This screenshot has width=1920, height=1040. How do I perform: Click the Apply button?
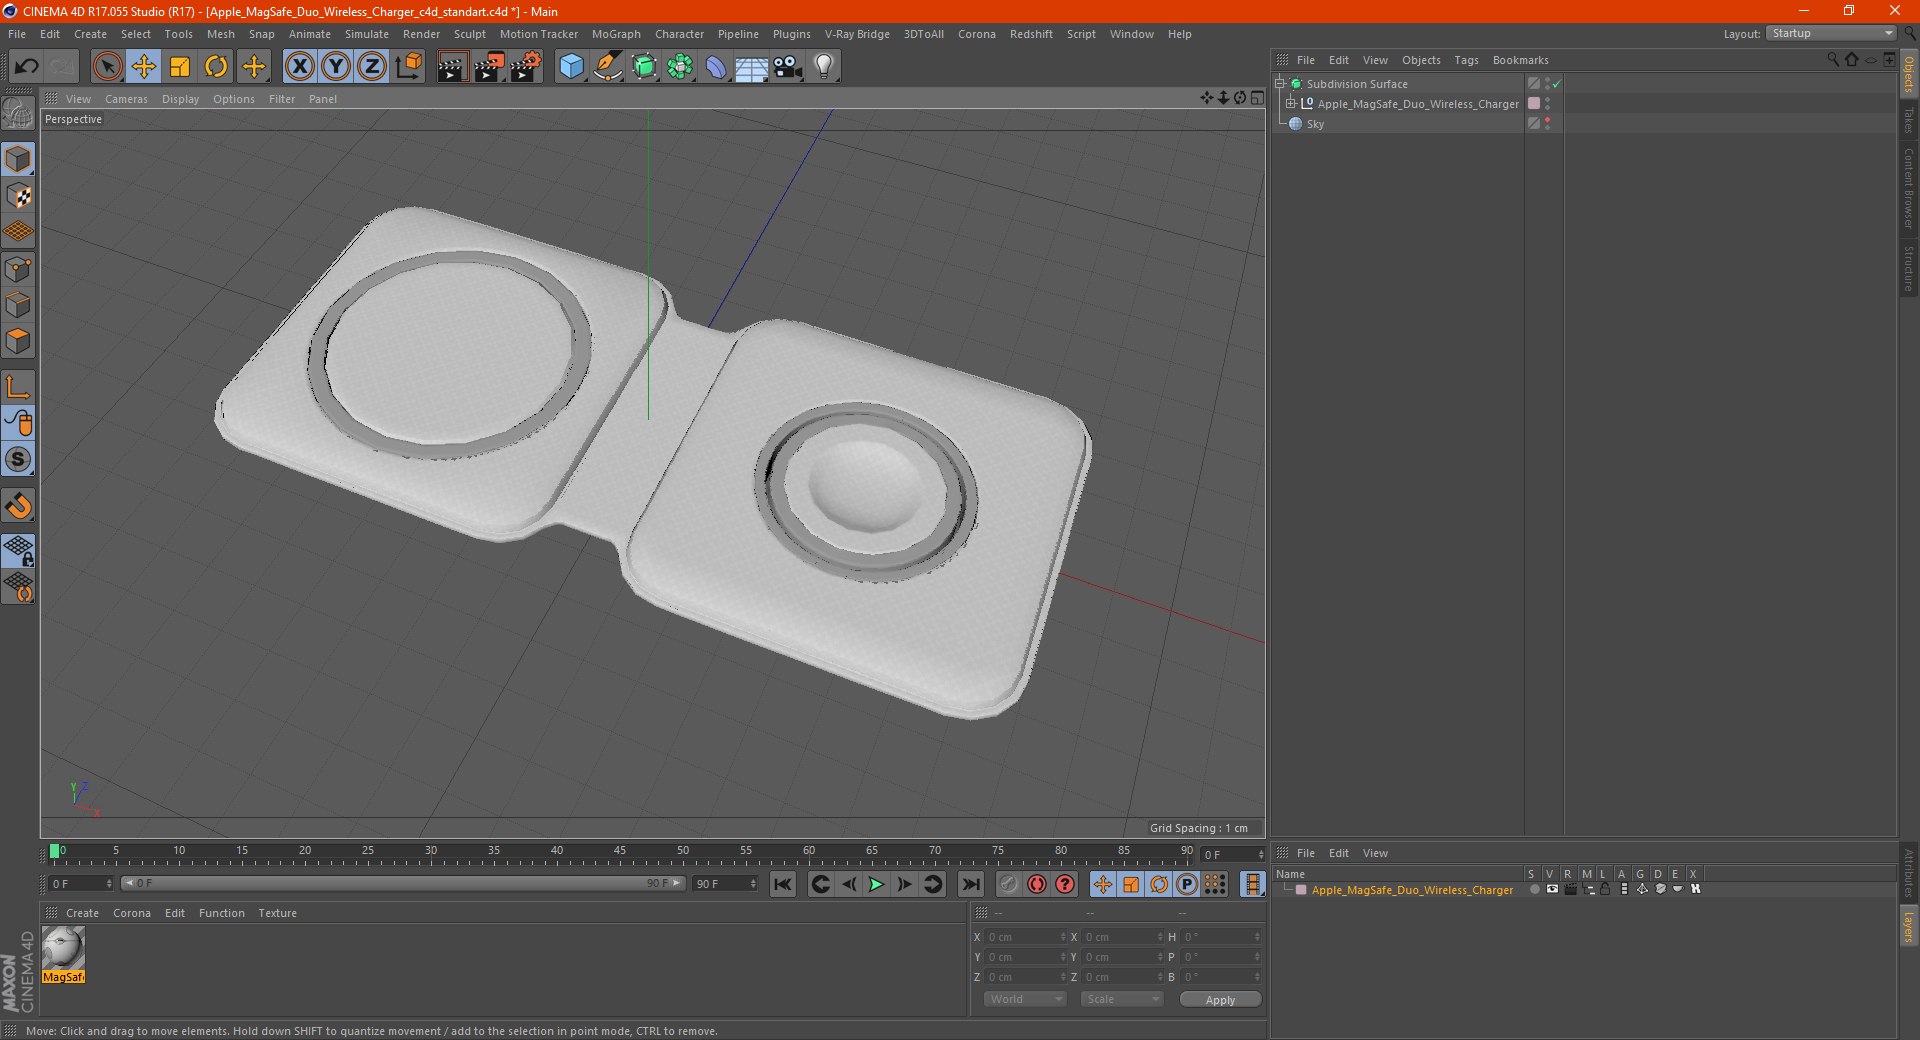[1220, 1000]
